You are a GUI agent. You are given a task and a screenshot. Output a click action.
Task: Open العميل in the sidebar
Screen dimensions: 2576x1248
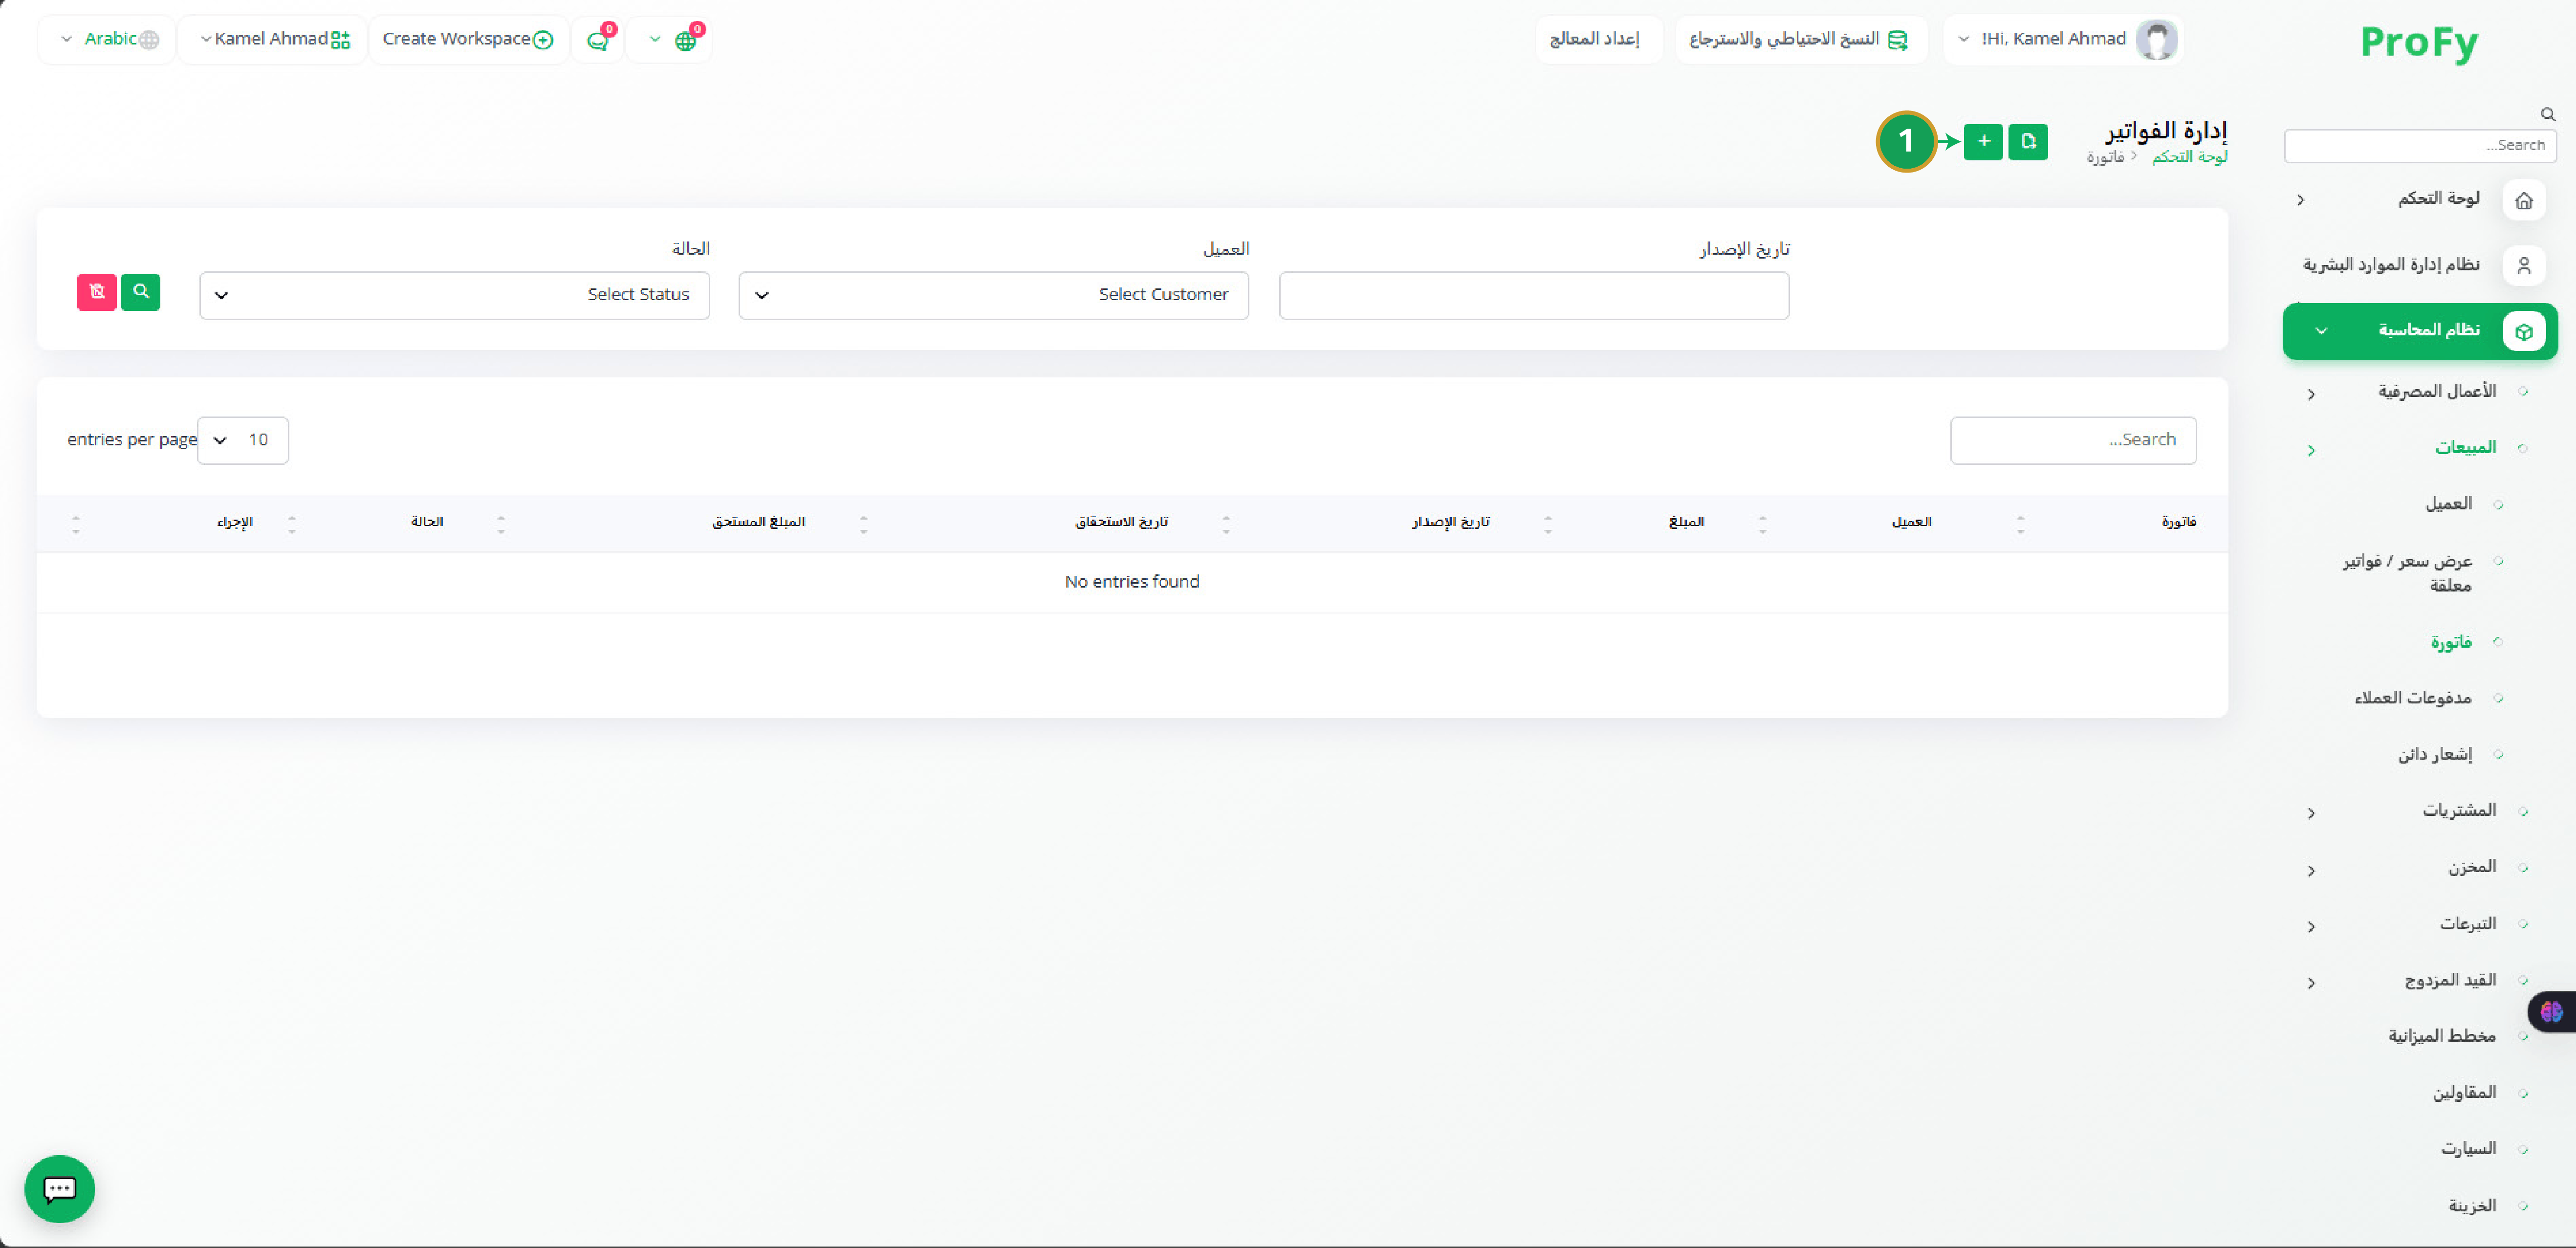click(x=2449, y=504)
